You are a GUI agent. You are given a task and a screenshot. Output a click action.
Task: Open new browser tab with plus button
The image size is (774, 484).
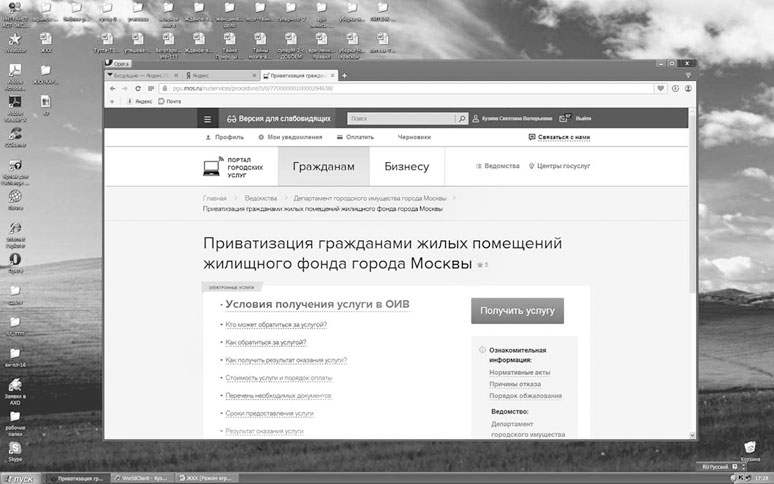pos(345,75)
